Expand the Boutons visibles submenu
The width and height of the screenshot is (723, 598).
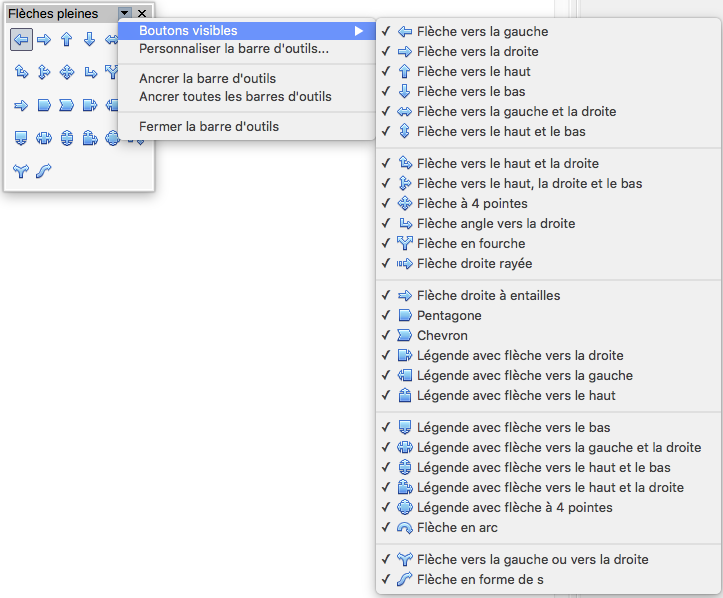tap(247, 31)
